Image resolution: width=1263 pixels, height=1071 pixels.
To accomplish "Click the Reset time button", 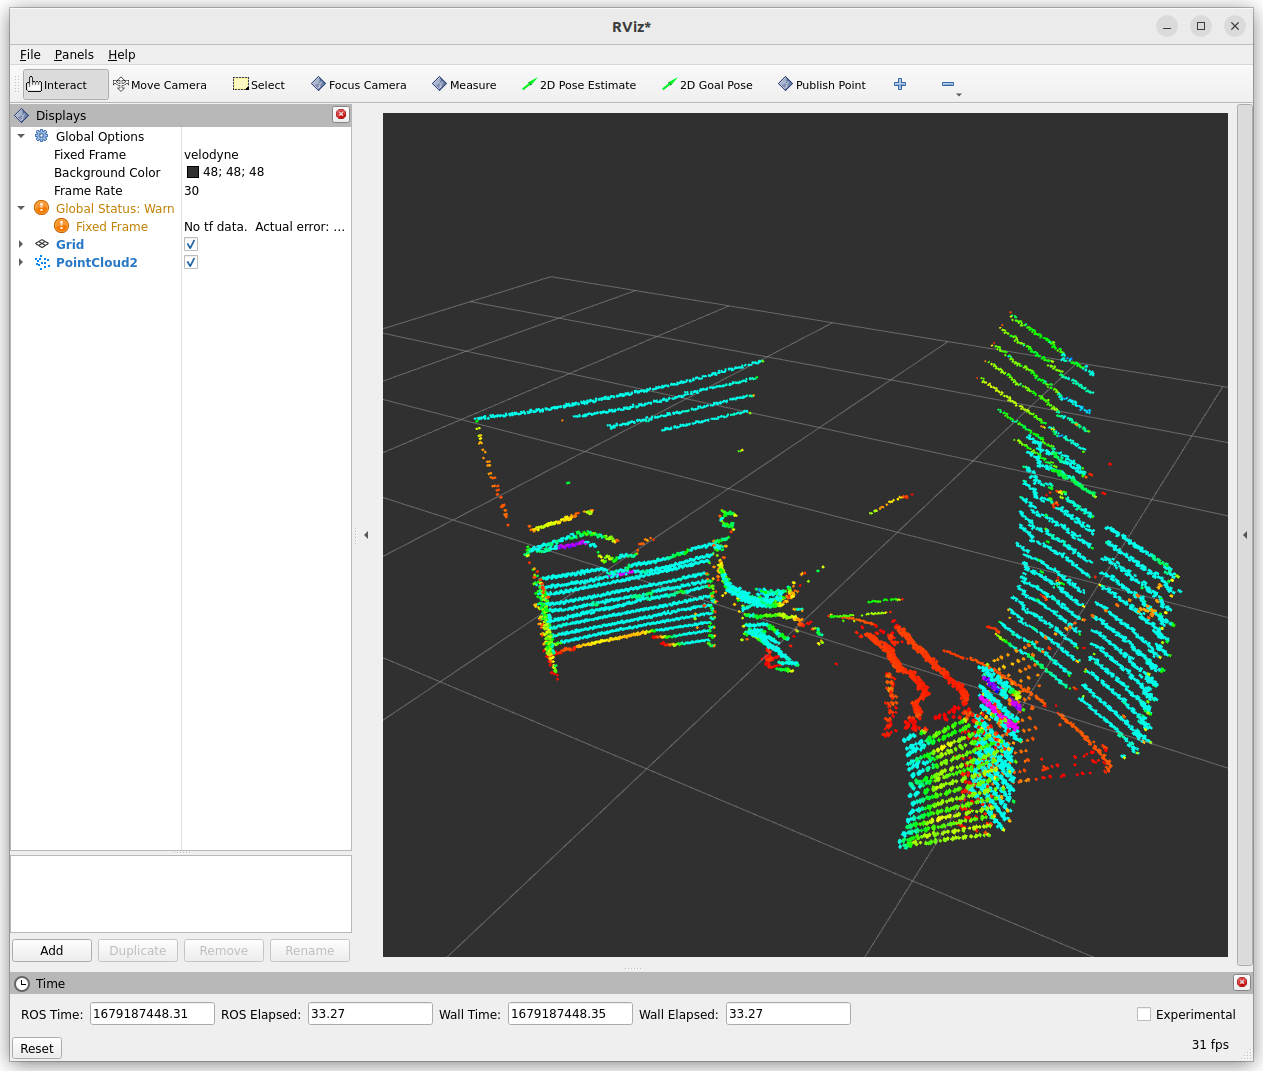I will coord(37,1048).
